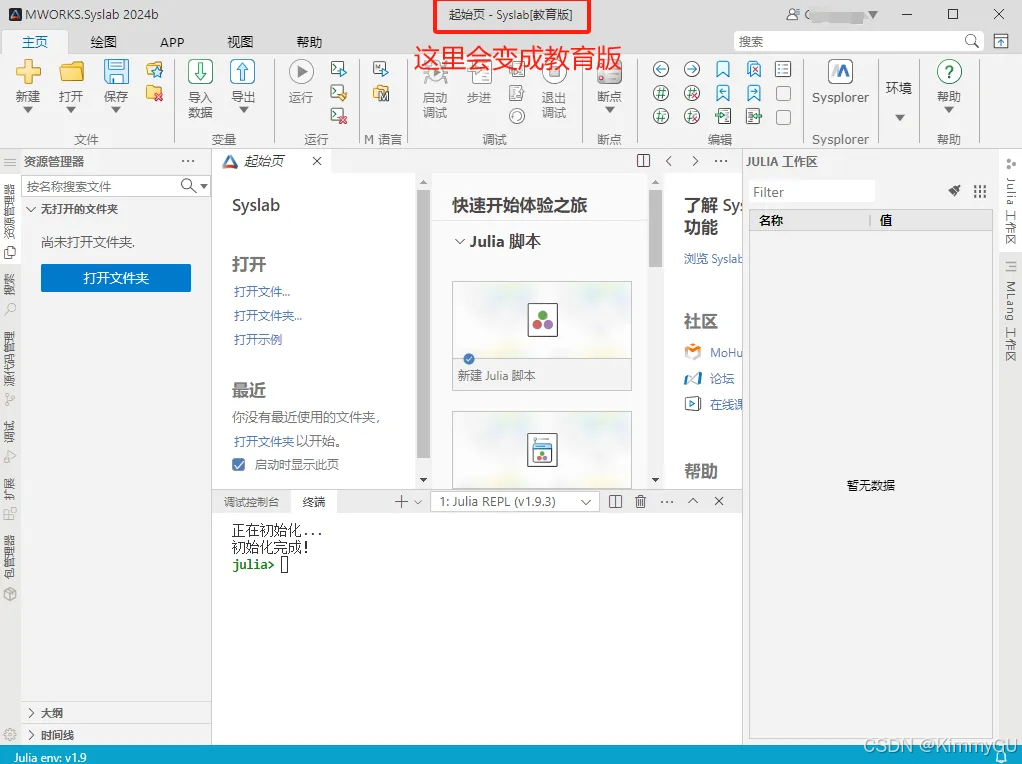Click the 保存 floppy disk icon
This screenshot has width=1022, height=764.
(115, 72)
